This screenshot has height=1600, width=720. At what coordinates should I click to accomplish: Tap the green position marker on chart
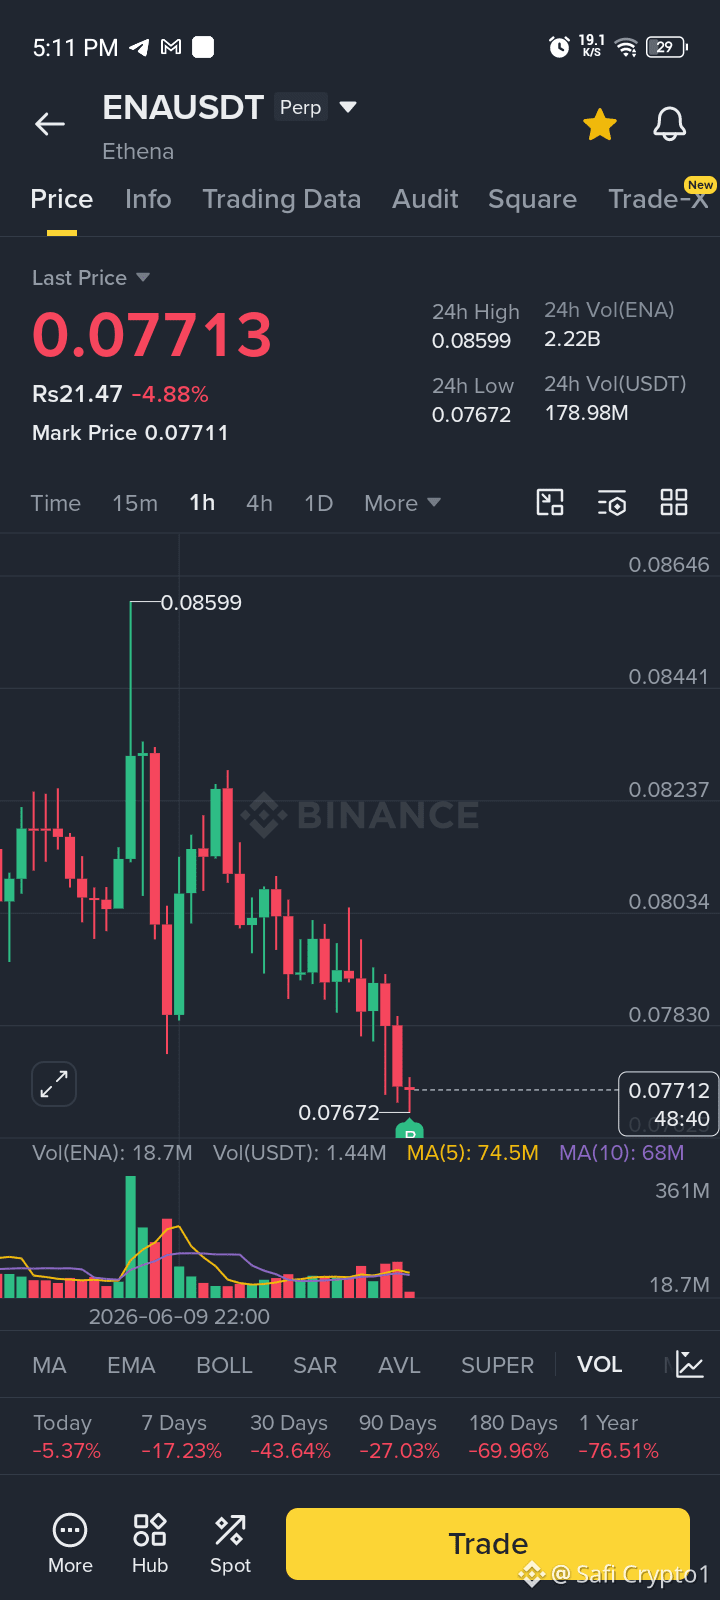pyautogui.click(x=410, y=1130)
